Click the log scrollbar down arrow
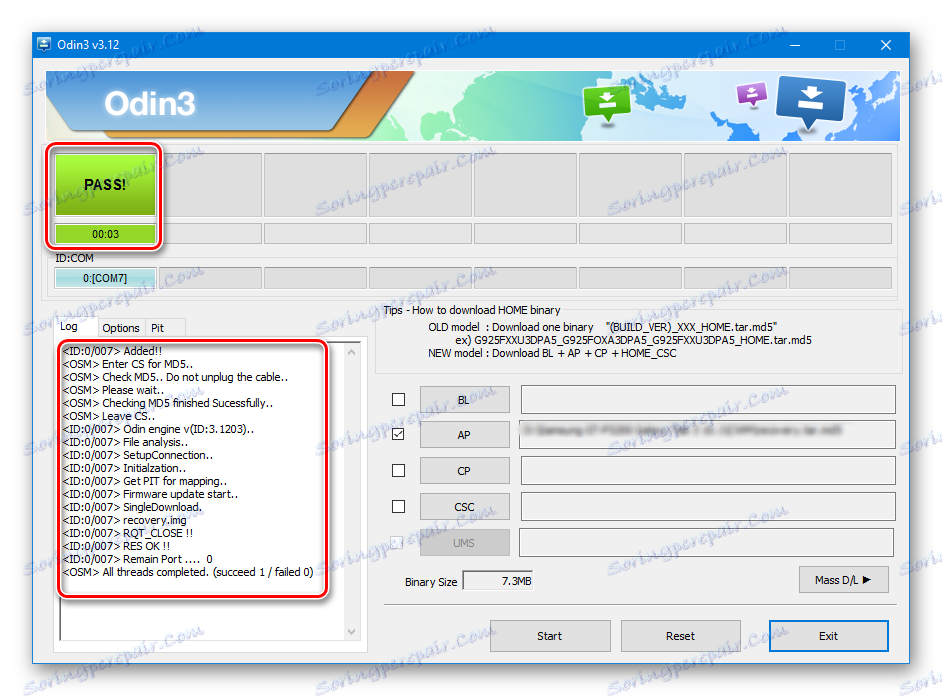The image size is (942, 696). point(351,632)
